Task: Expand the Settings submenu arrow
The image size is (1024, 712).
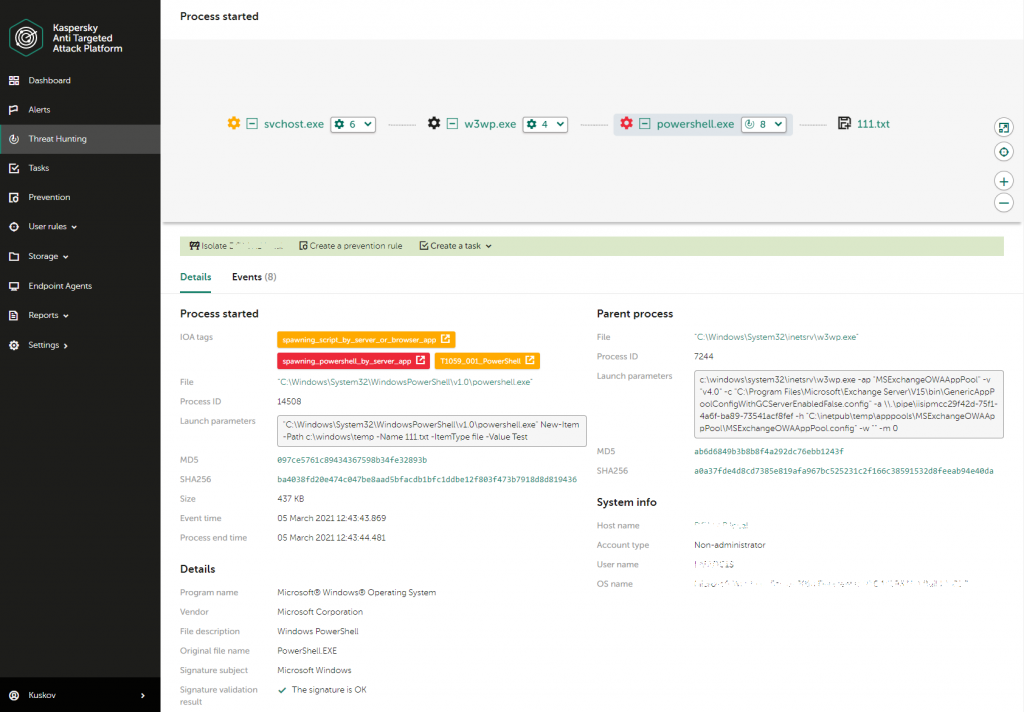Action: click(65, 346)
